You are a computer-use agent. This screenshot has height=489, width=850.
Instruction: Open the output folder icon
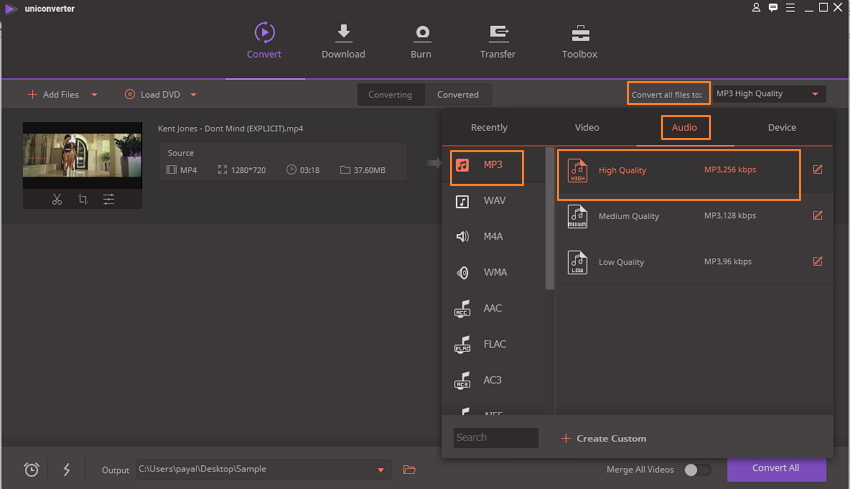[409, 469]
